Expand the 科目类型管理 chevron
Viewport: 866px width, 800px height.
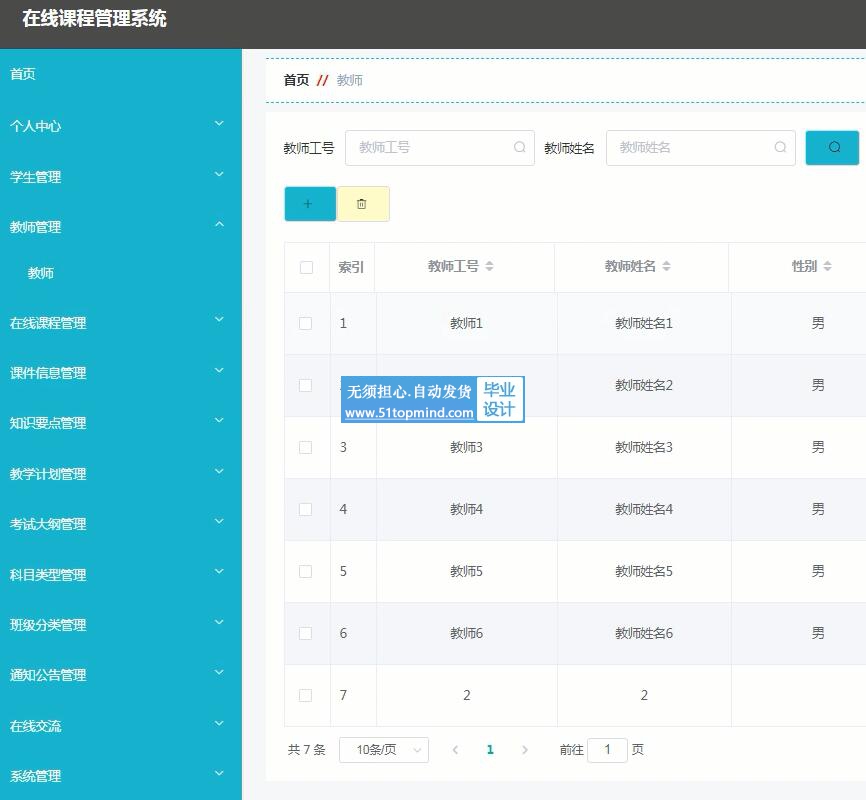[x=219, y=571]
